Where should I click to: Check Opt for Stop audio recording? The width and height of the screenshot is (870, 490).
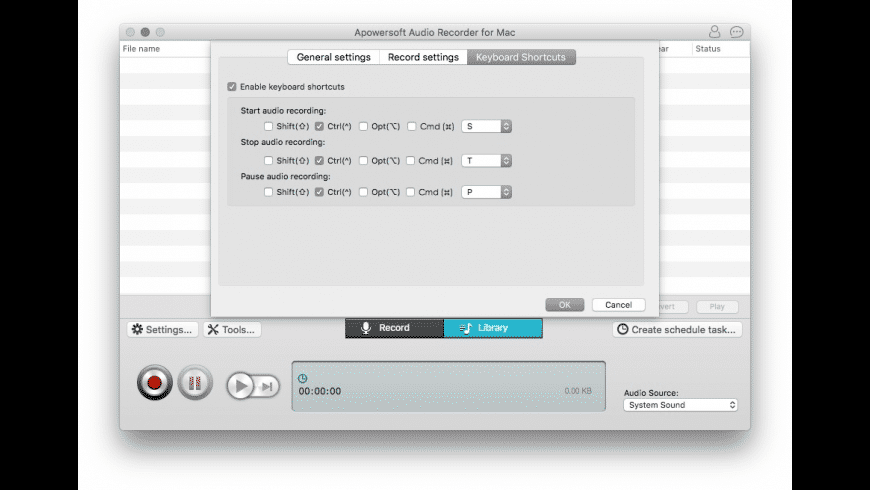click(x=363, y=160)
